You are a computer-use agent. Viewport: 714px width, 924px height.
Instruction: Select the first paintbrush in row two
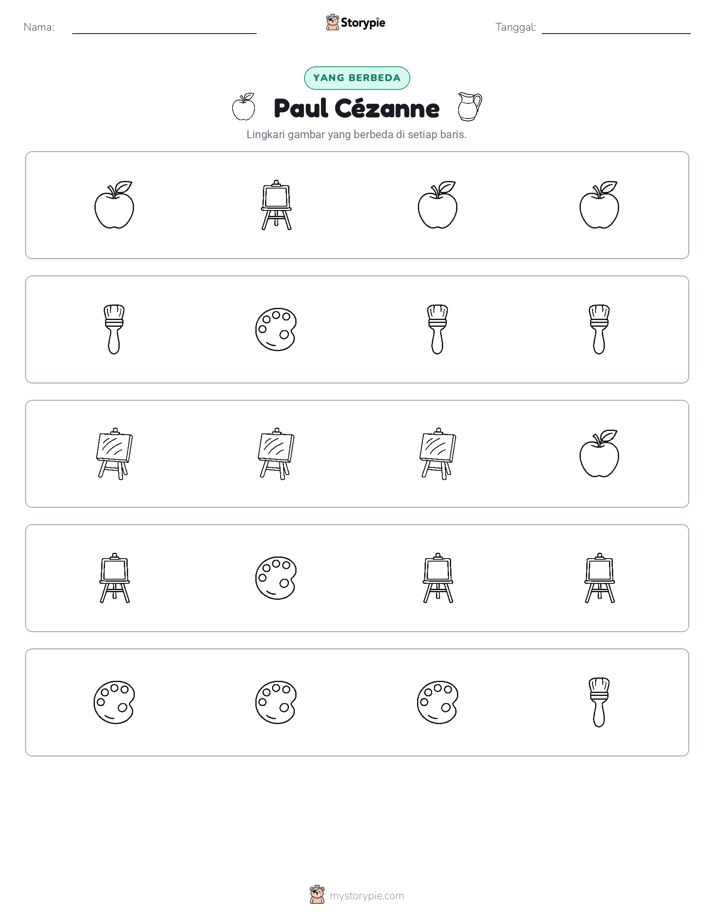pyautogui.click(x=114, y=329)
